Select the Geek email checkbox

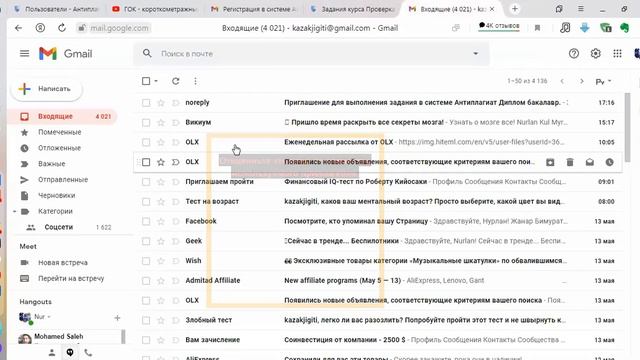(x=146, y=241)
